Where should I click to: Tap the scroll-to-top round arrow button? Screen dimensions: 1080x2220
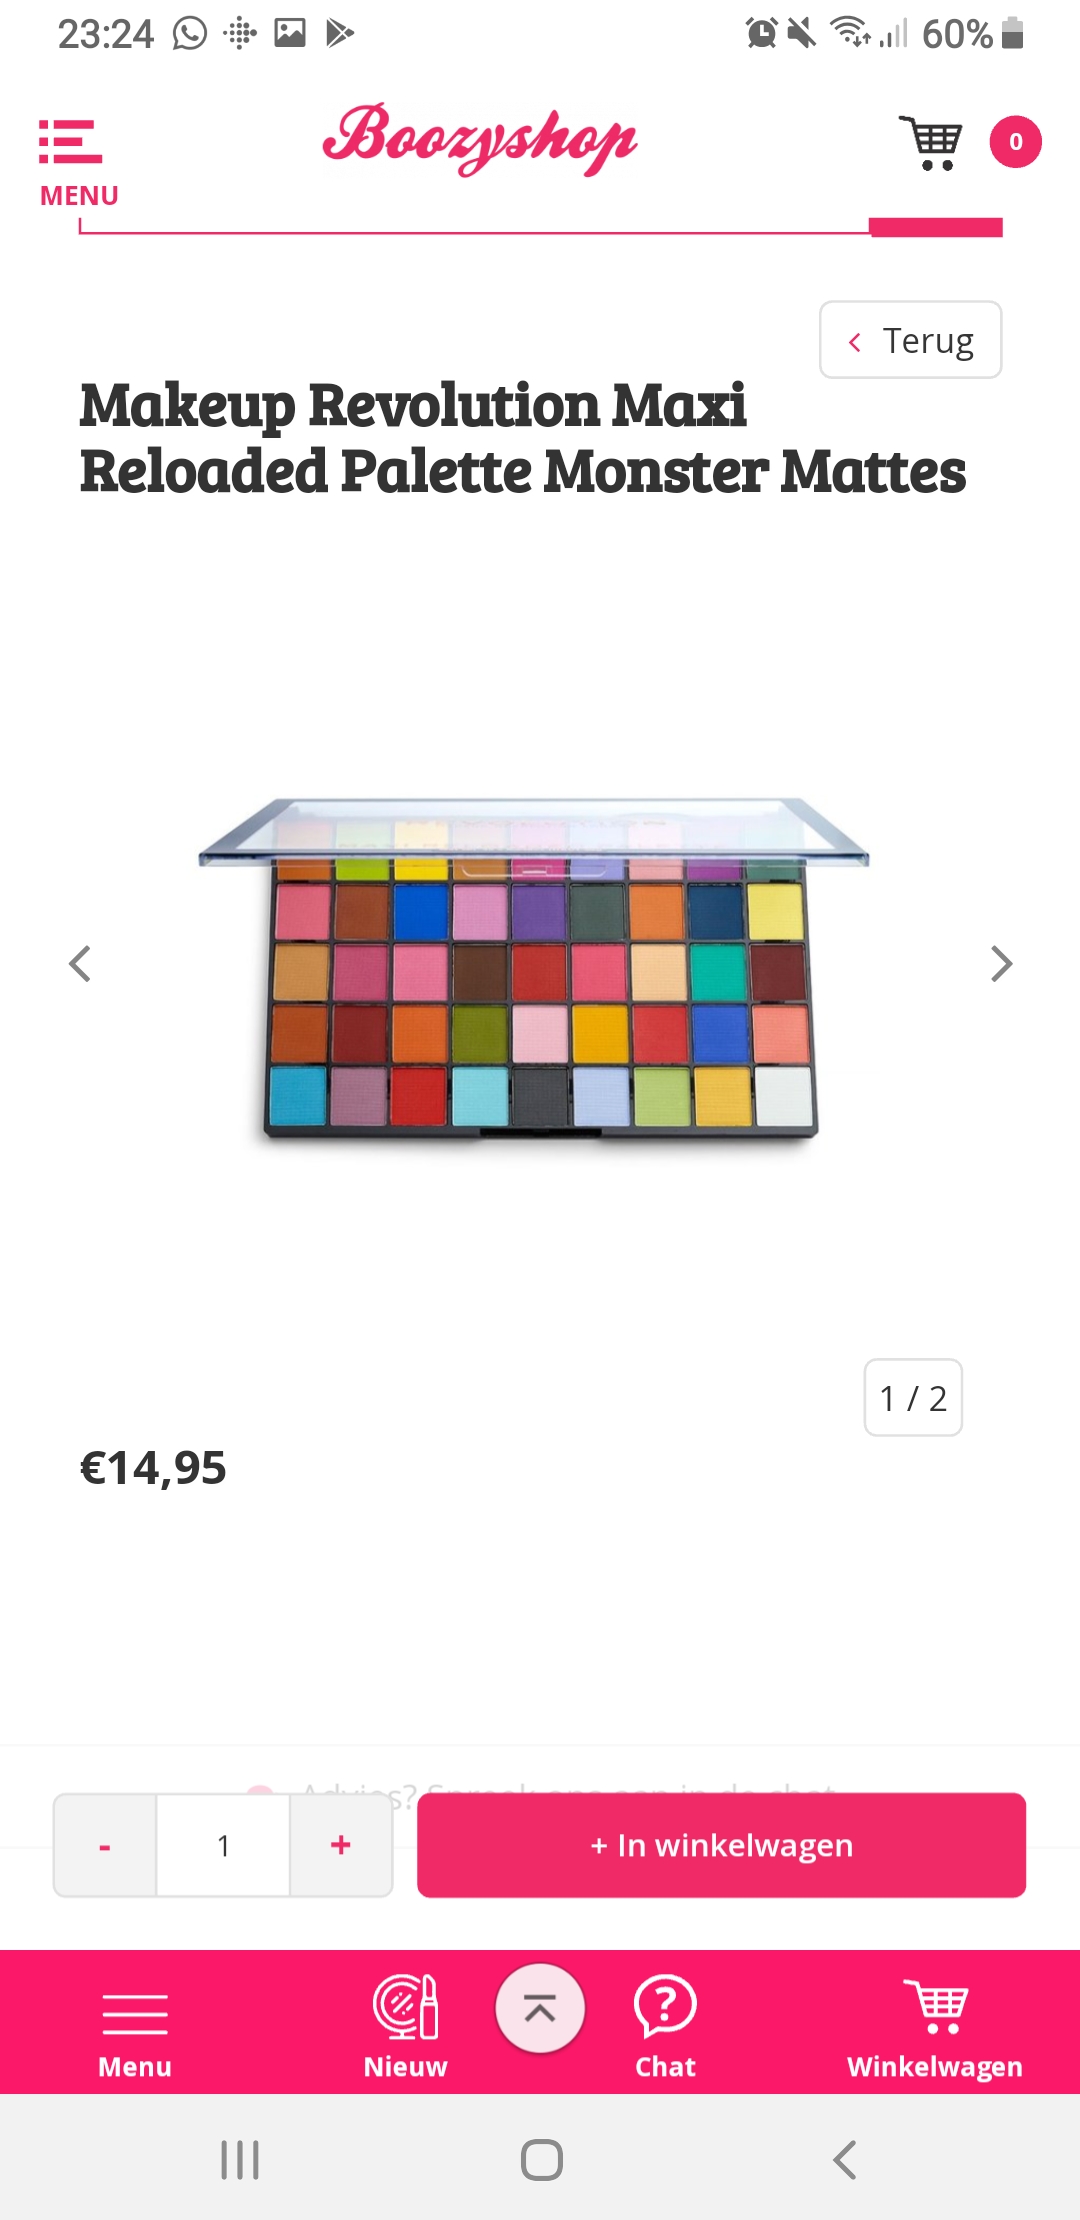tap(540, 2008)
